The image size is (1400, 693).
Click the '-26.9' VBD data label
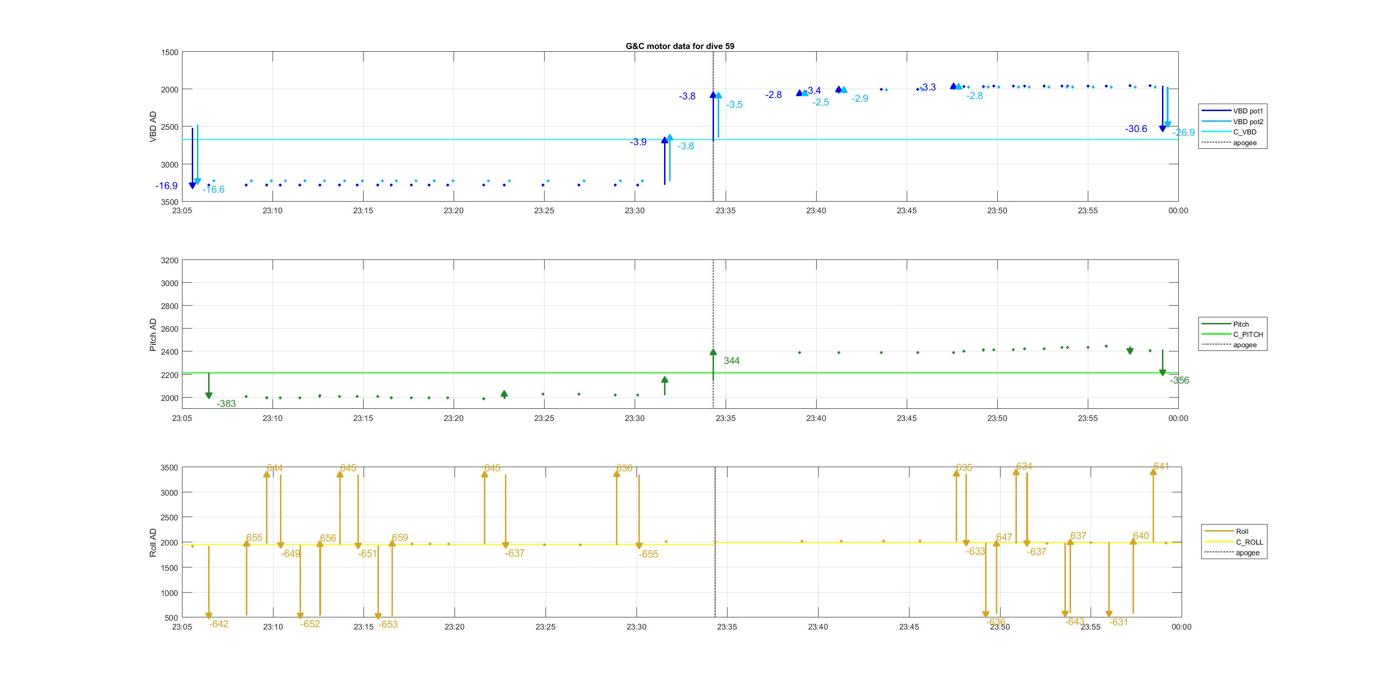coord(1184,133)
